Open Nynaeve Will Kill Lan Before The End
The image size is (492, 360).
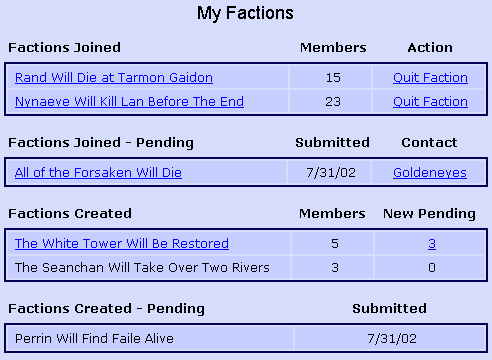coord(129,102)
